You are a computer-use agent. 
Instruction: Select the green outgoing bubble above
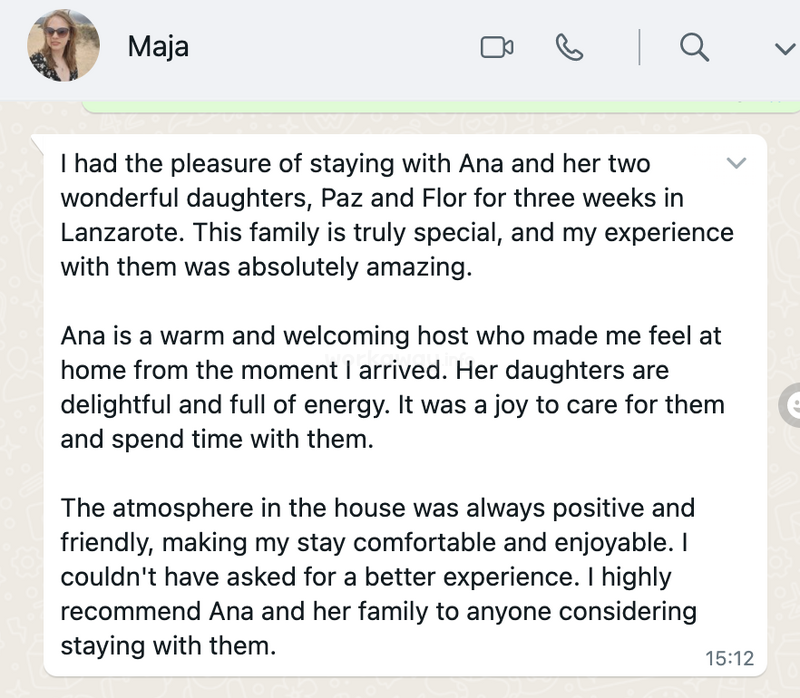[441, 106]
